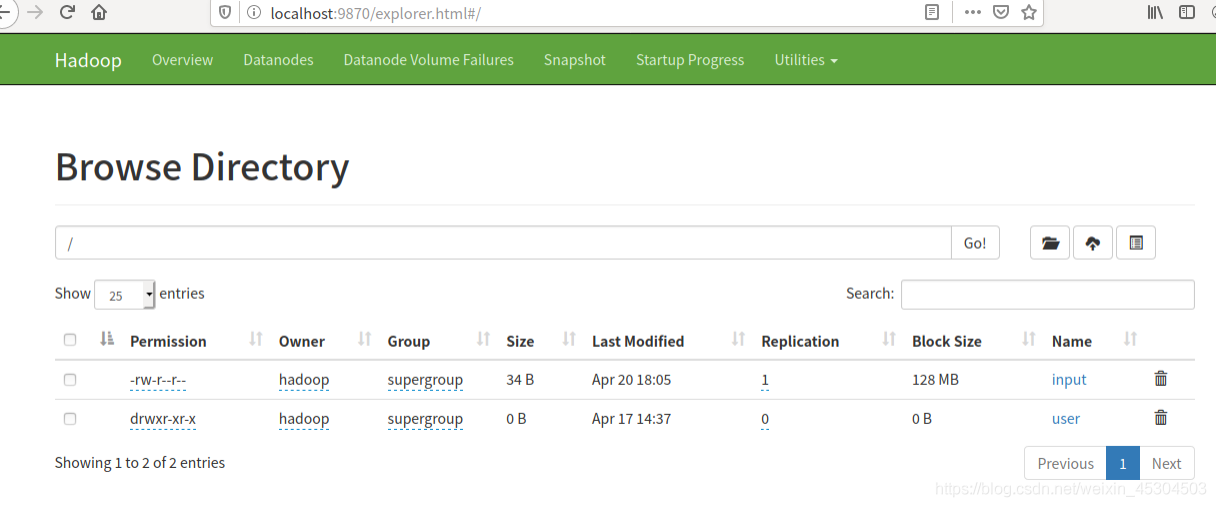The image size is (1216, 507).
Task: Expand the Utilities dropdown menu
Action: [x=806, y=60]
